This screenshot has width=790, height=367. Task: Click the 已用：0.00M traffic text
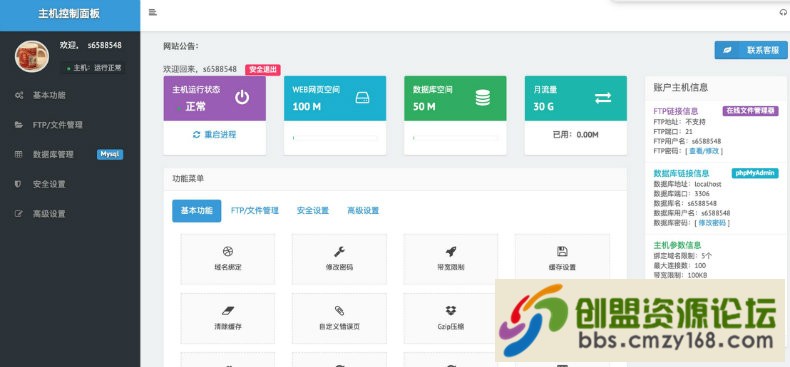click(575, 135)
